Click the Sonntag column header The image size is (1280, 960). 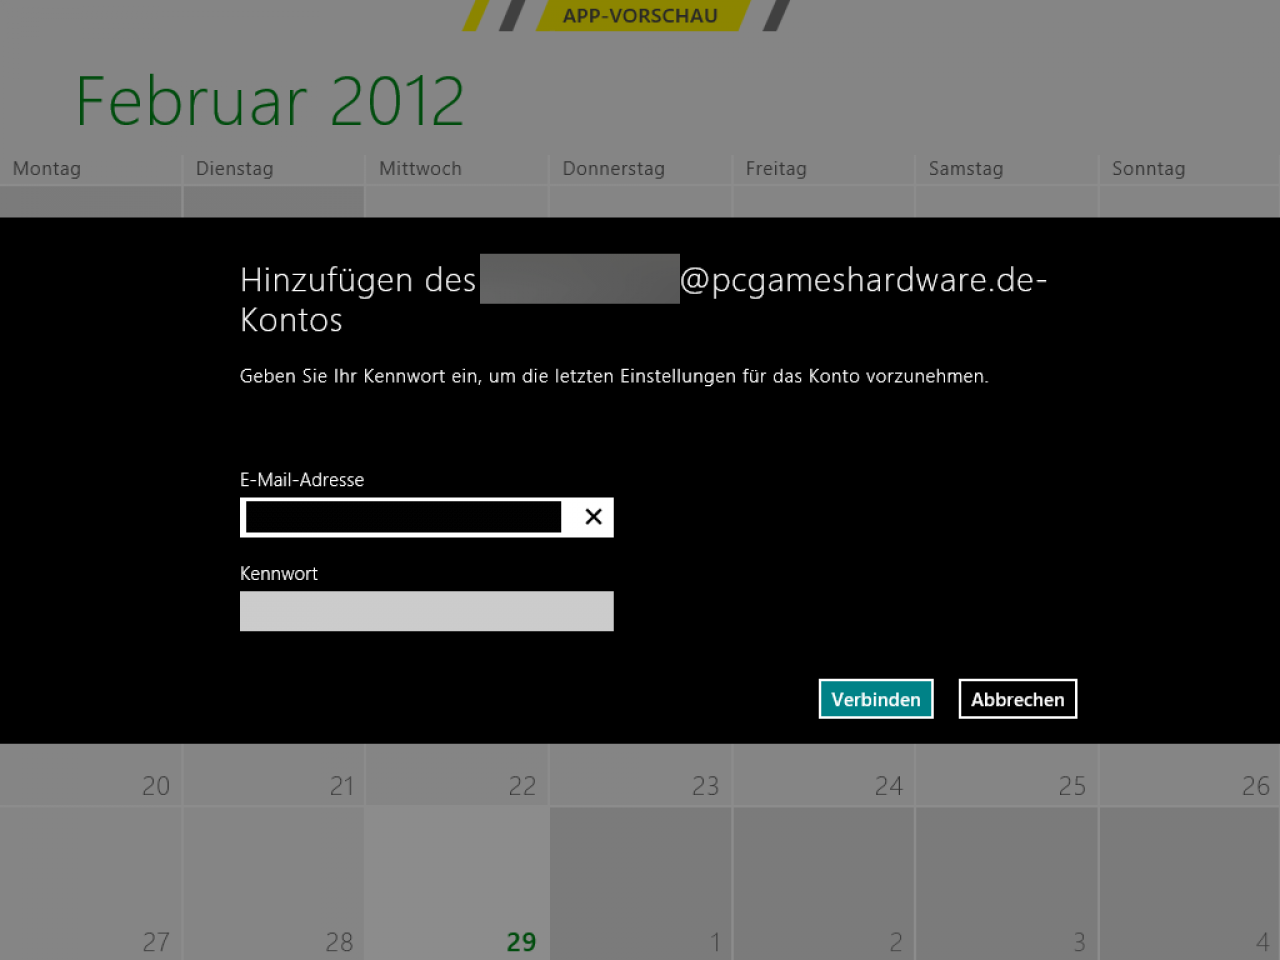click(x=1148, y=169)
